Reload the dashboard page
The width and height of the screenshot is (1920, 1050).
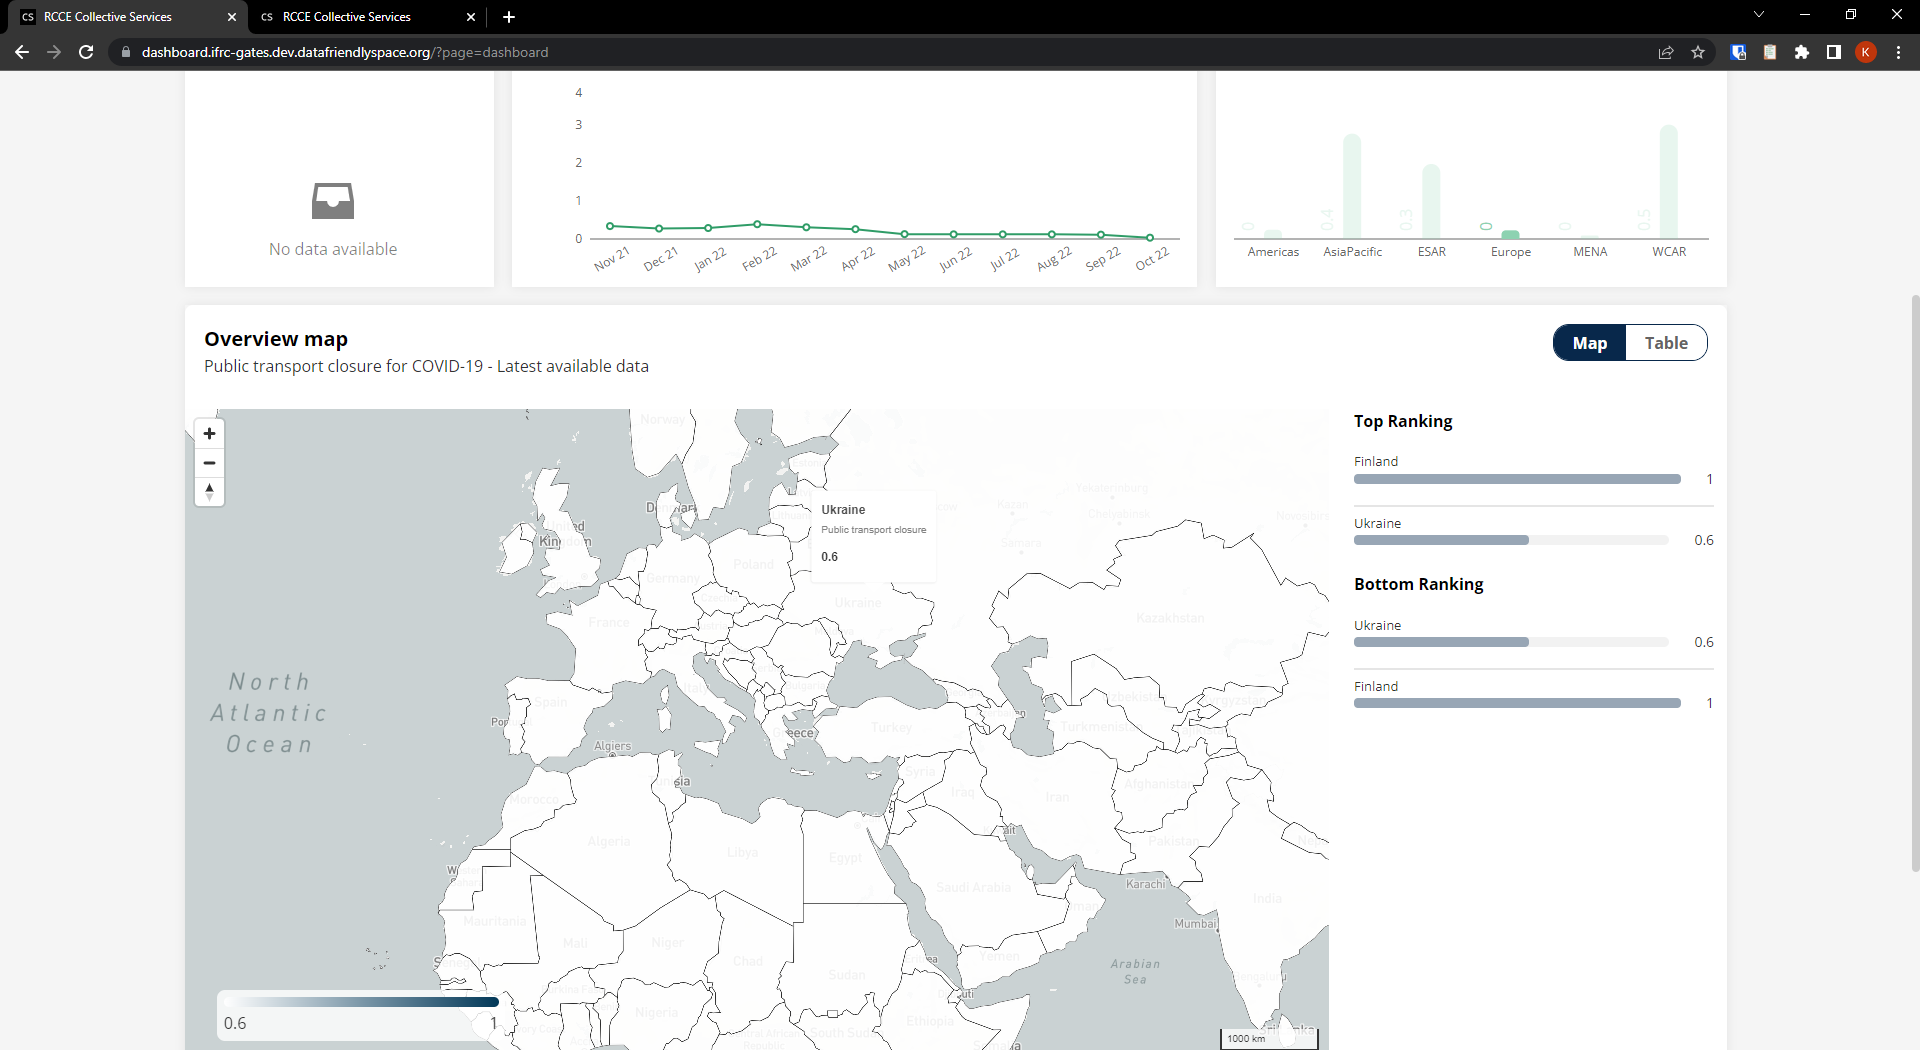[x=86, y=52]
